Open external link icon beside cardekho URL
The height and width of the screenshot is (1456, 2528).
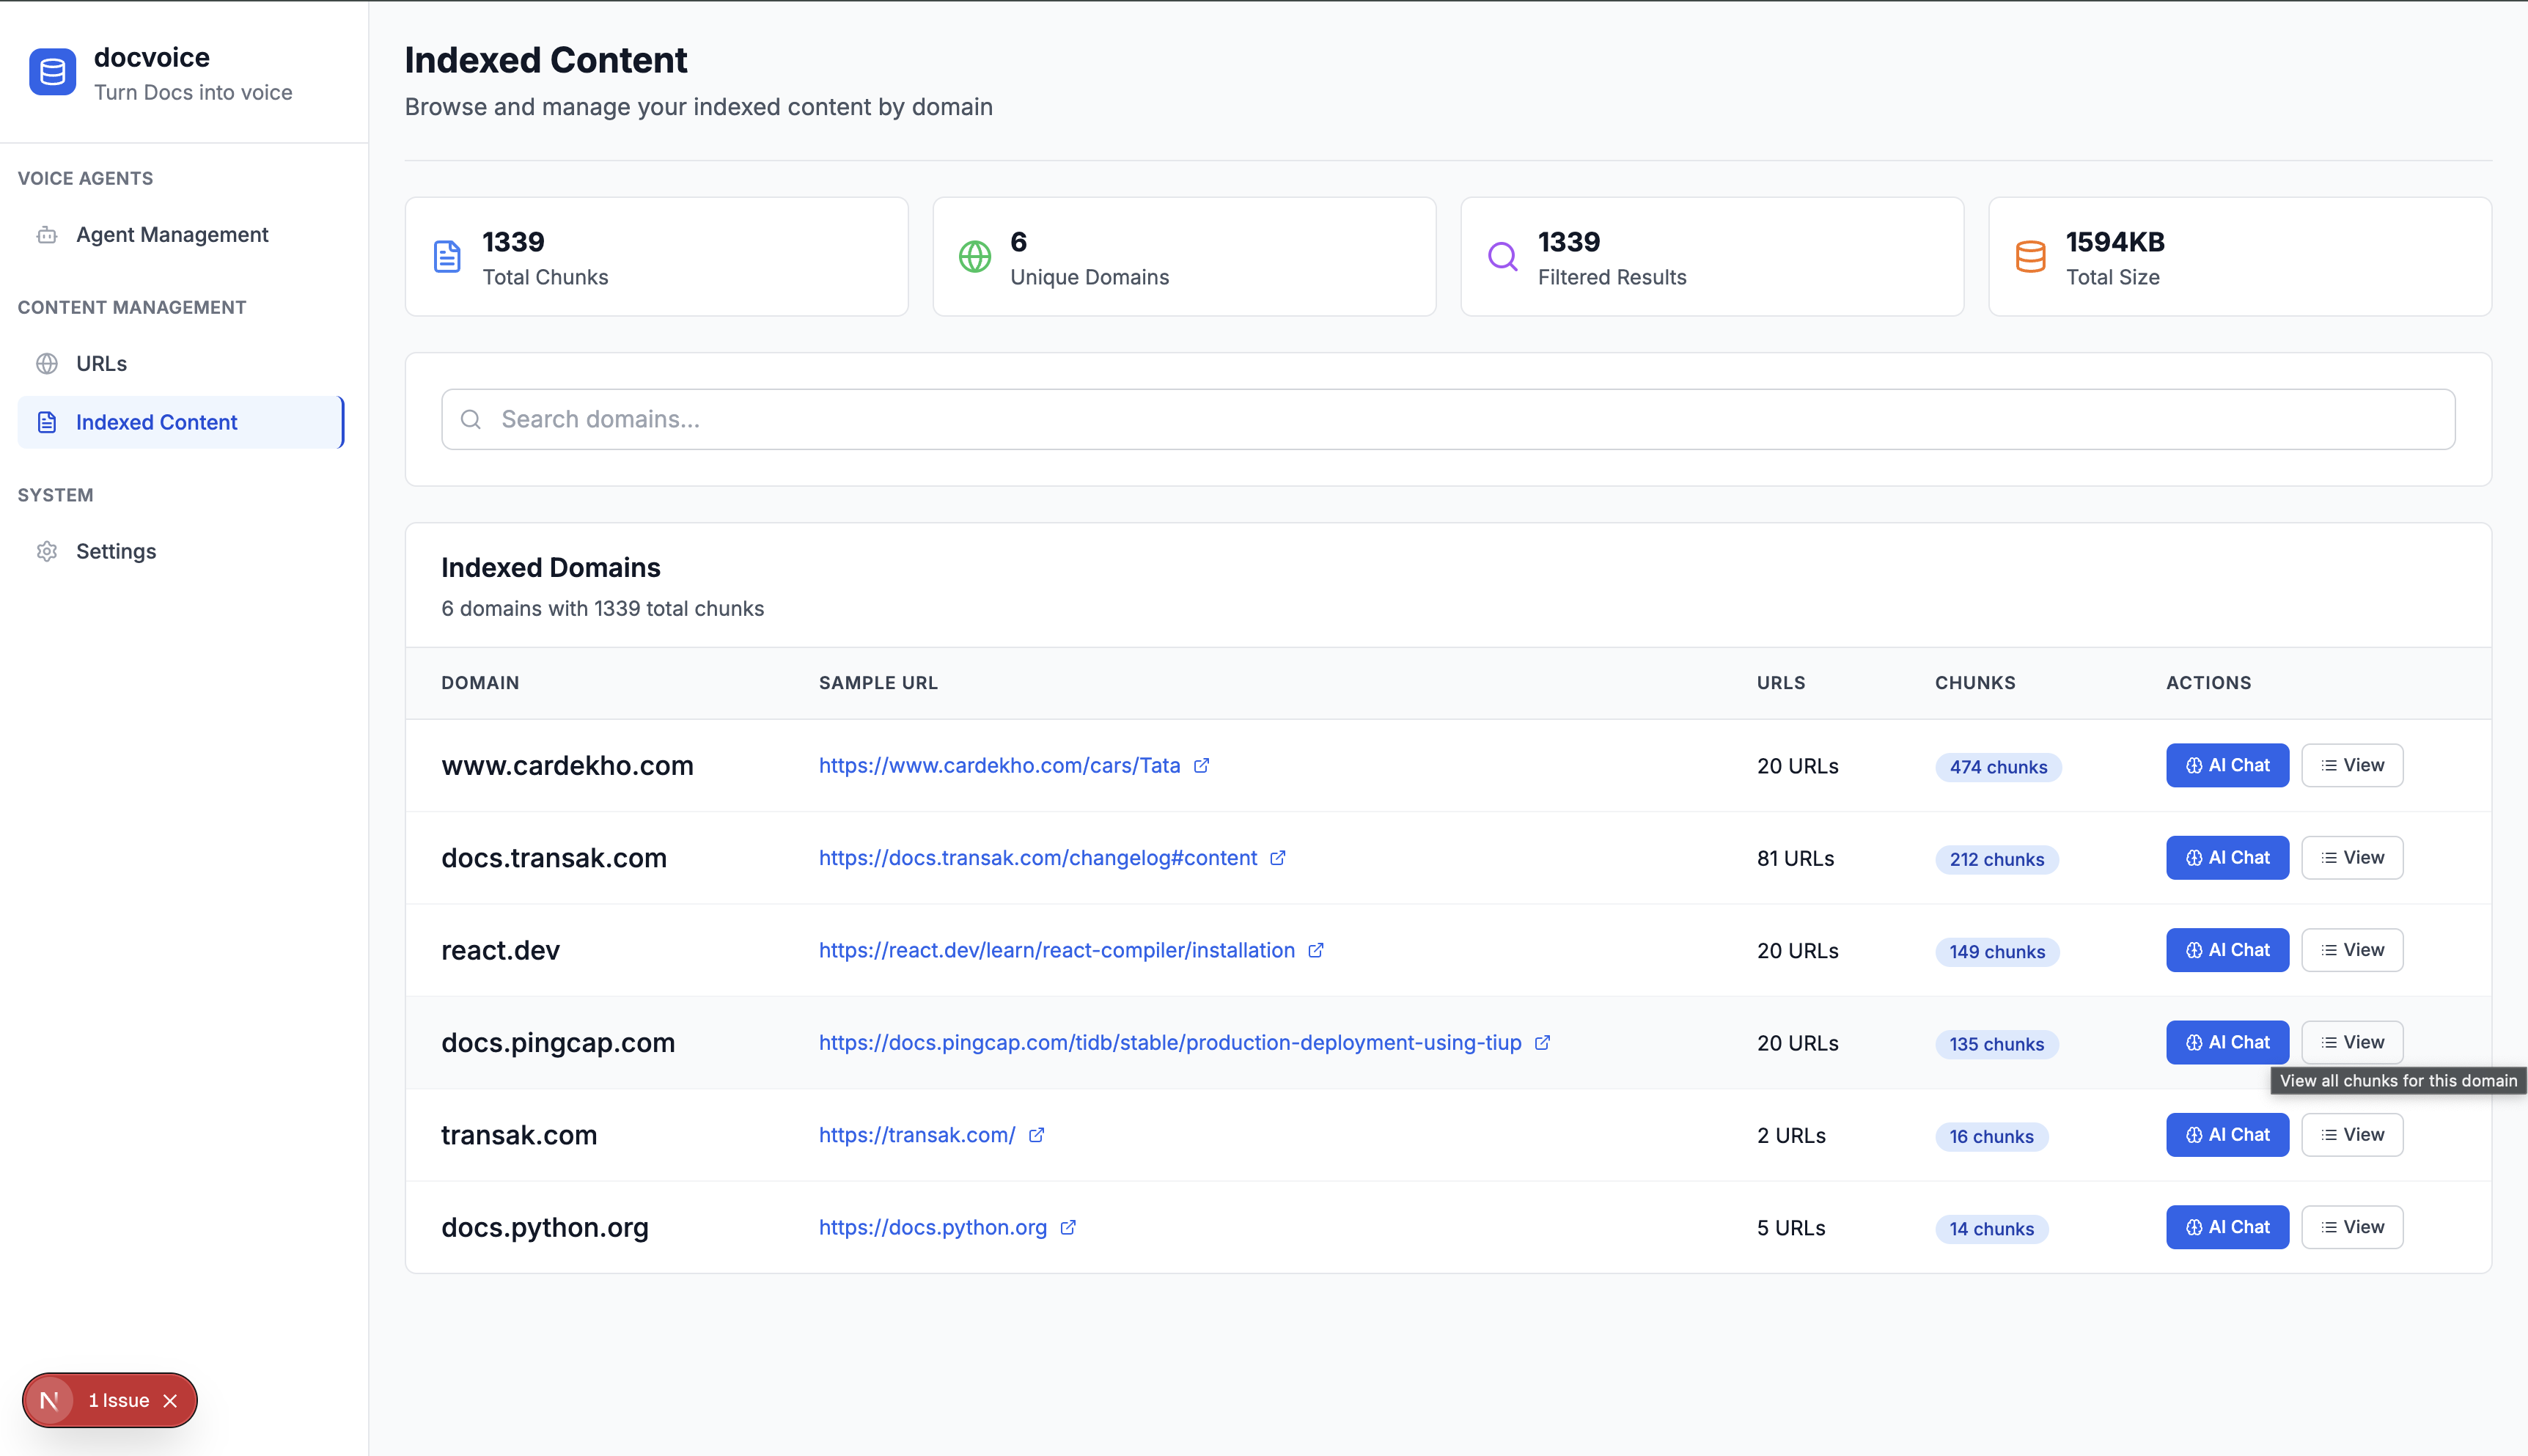(x=1201, y=765)
